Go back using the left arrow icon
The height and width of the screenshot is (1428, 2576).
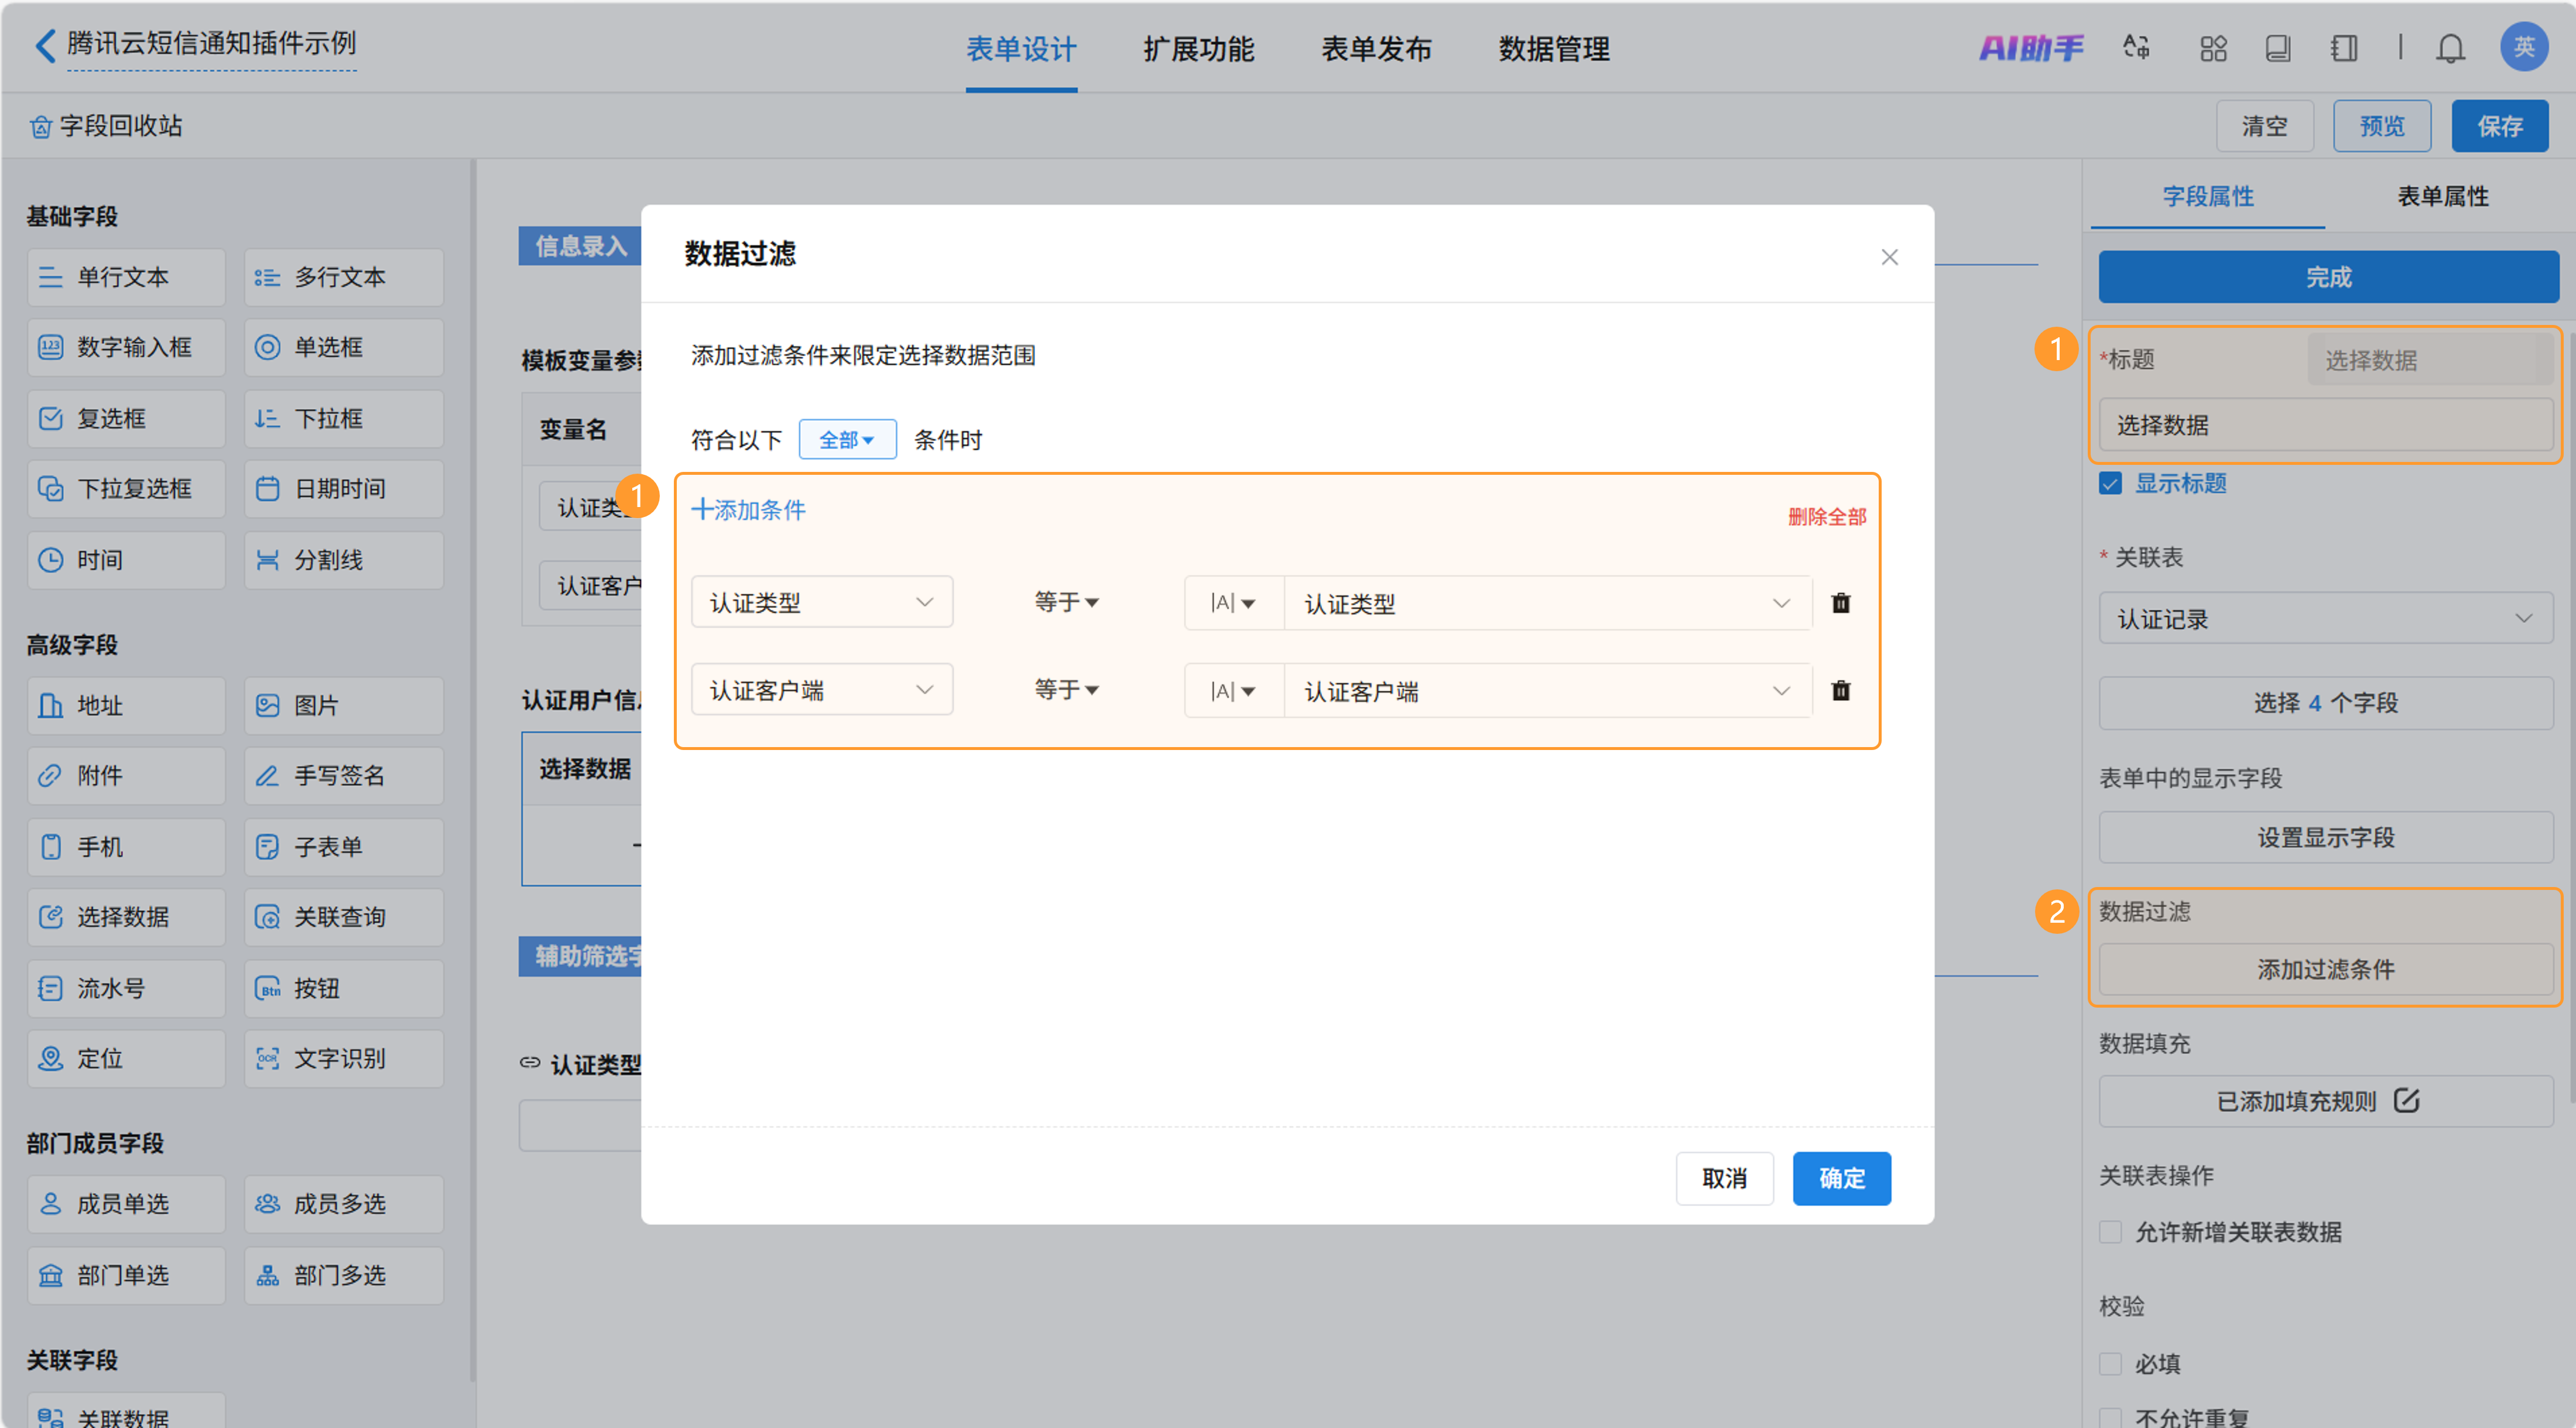point(45,45)
